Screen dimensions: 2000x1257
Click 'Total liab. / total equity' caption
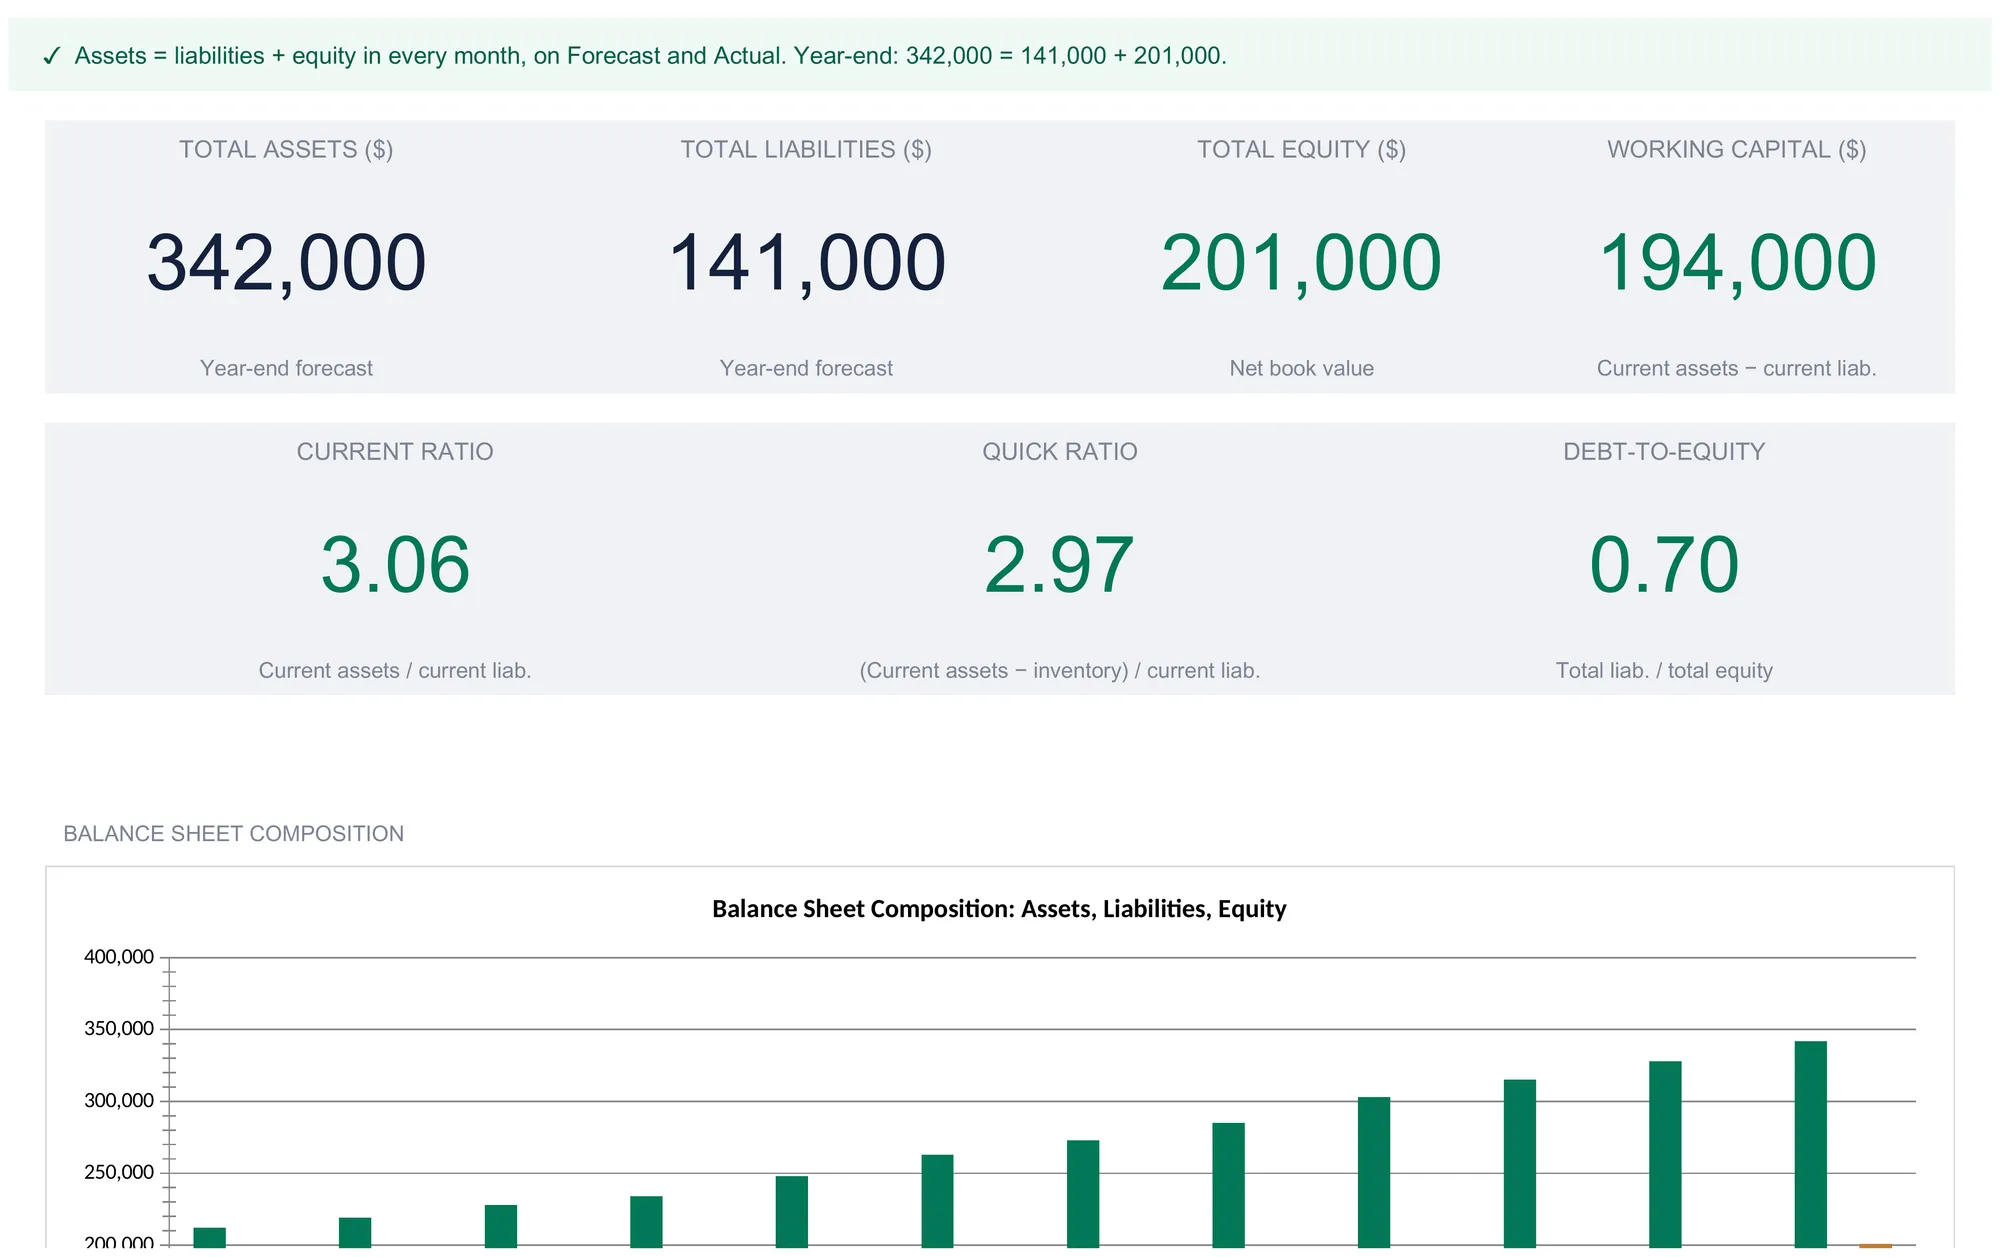click(1664, 670)
